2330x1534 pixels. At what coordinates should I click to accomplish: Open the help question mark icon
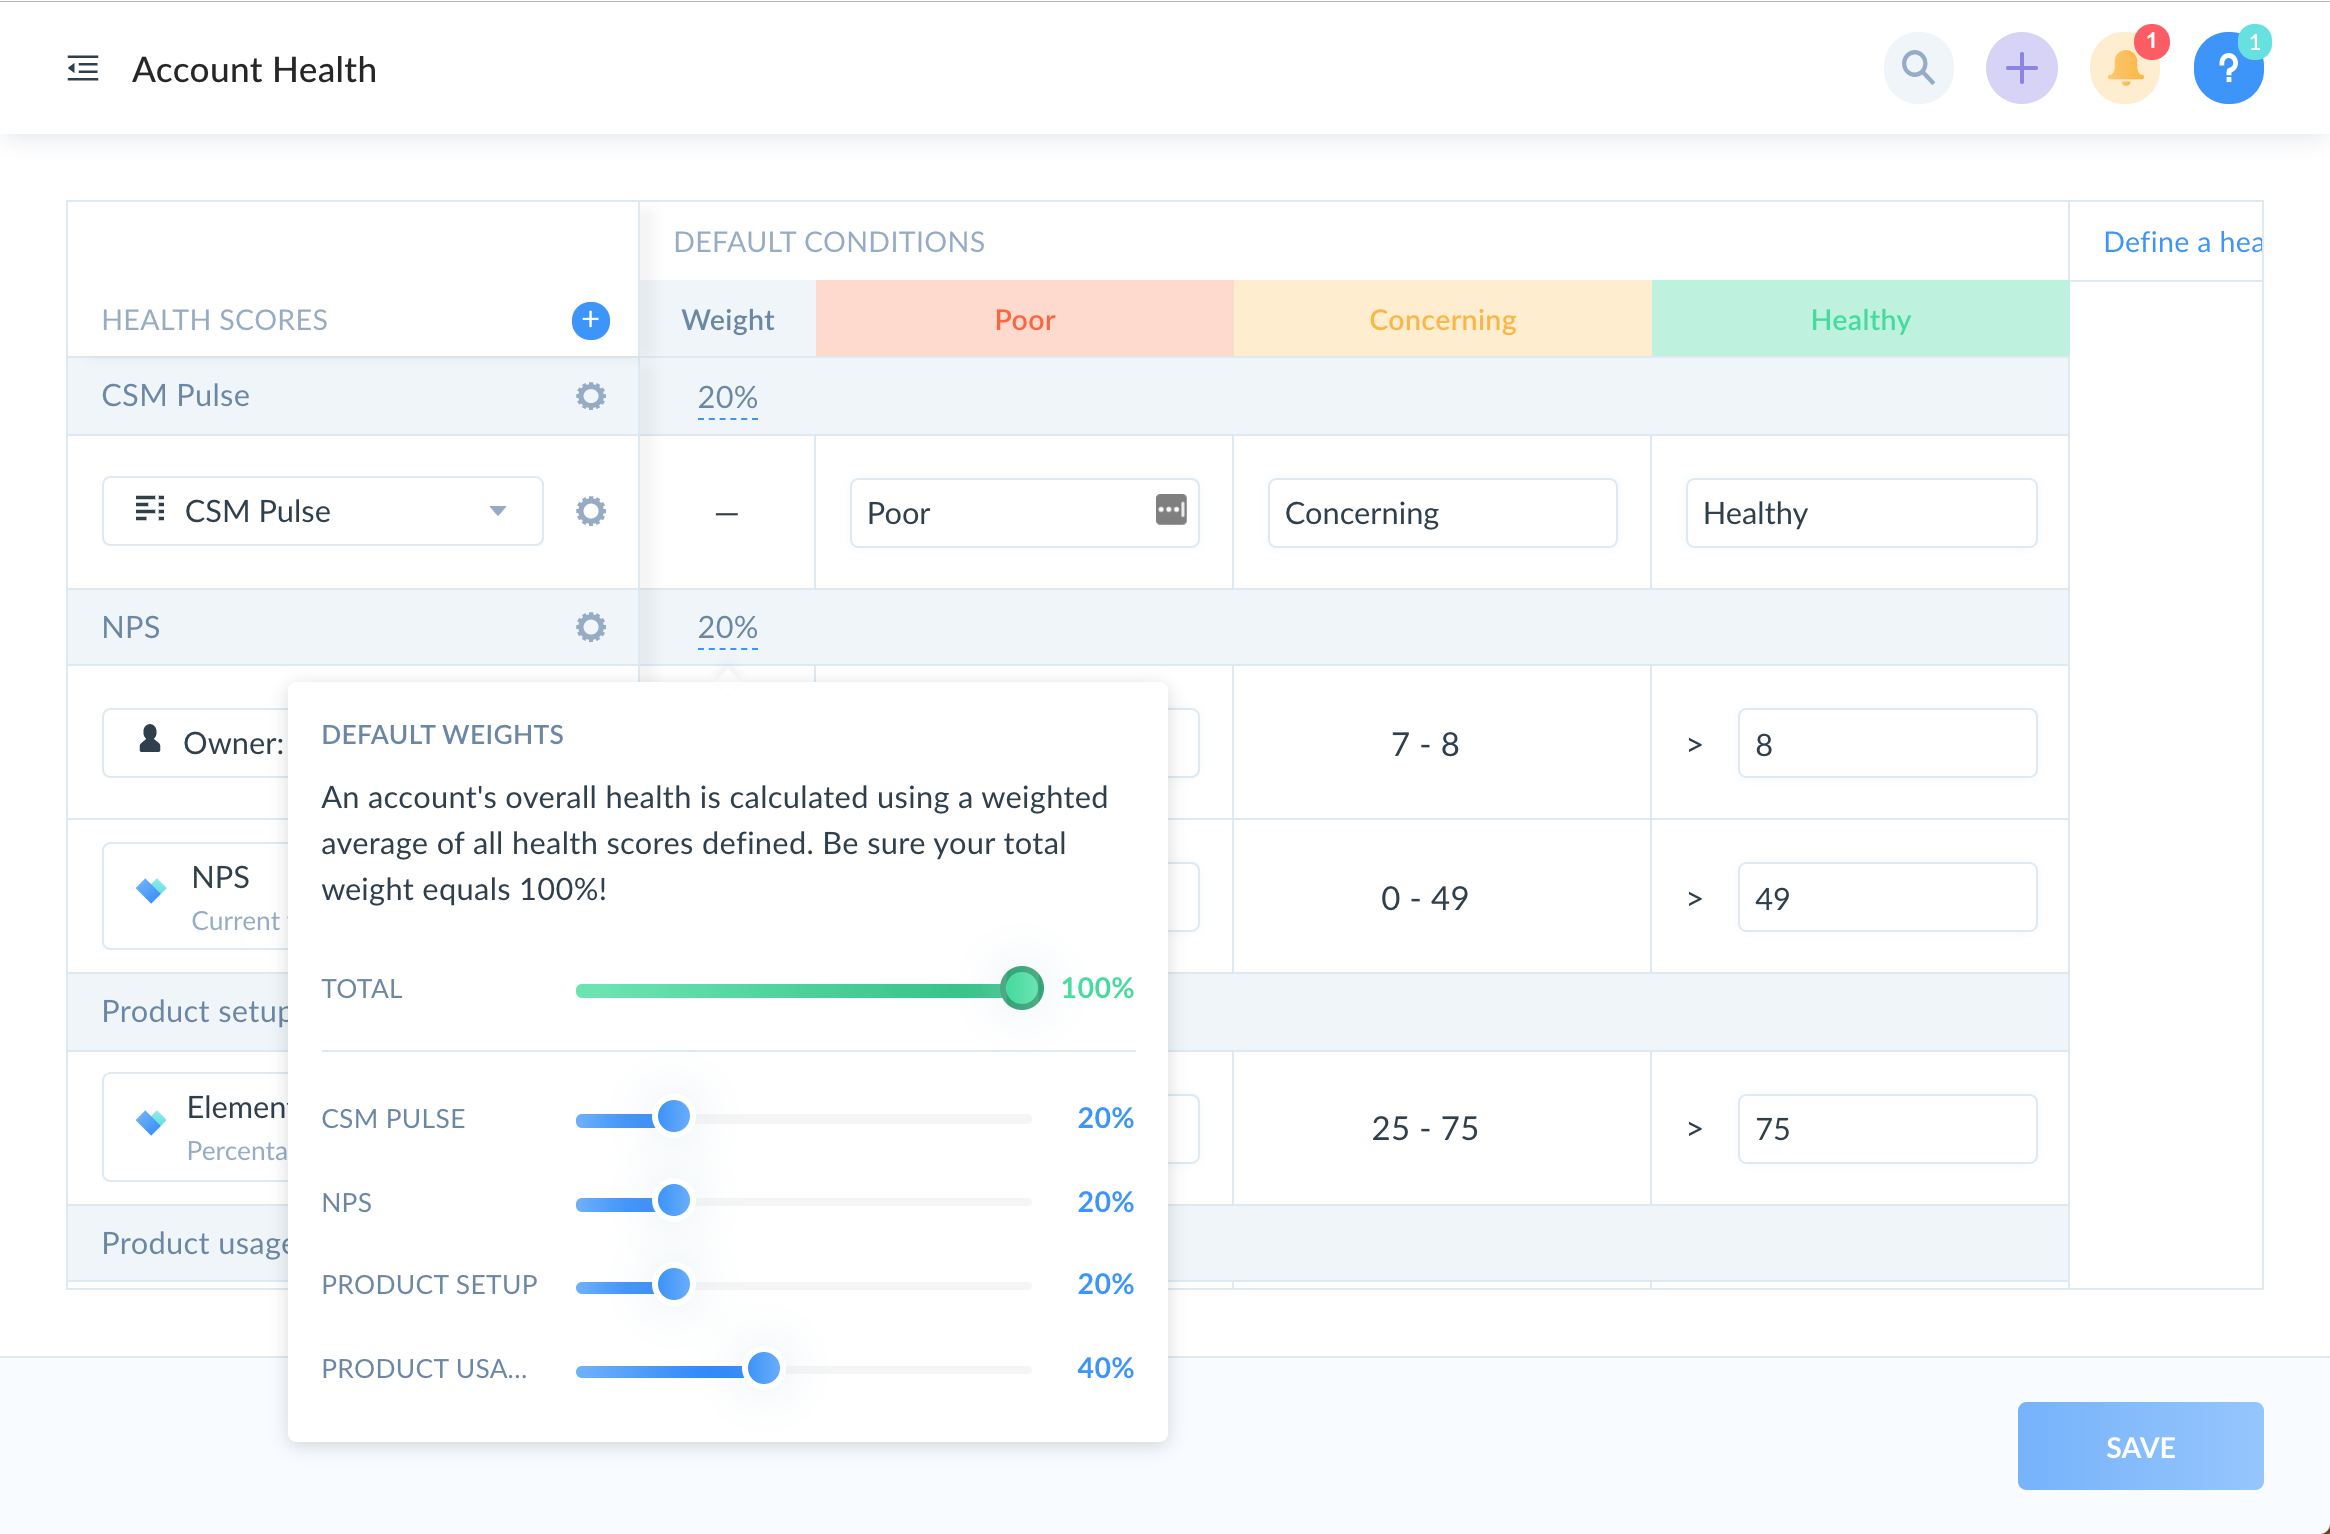click(2228, 68)
